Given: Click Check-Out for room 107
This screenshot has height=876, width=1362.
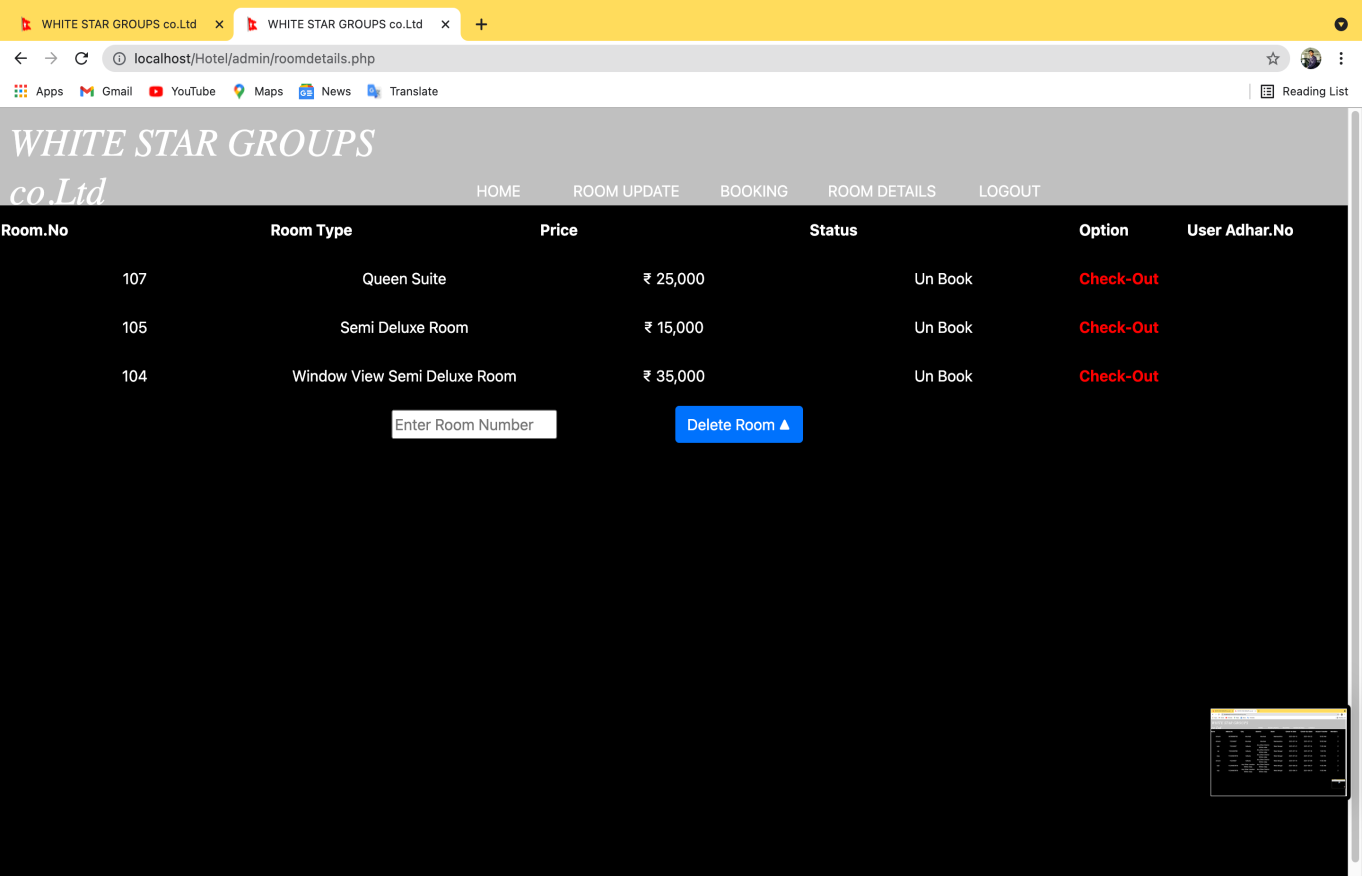Looking at the screenshot, I should 1118,279.
